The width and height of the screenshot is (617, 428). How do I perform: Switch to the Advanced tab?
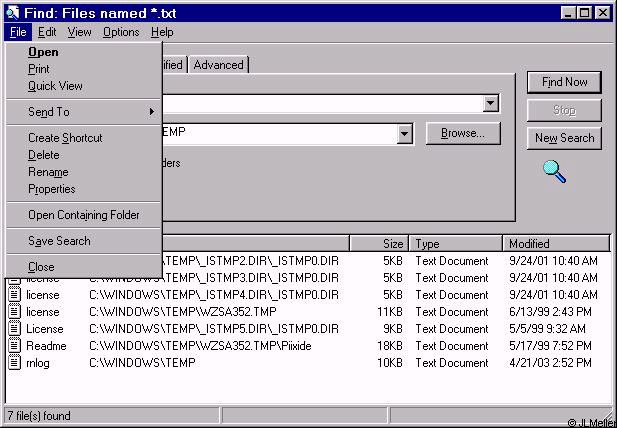tap(218, 65)
